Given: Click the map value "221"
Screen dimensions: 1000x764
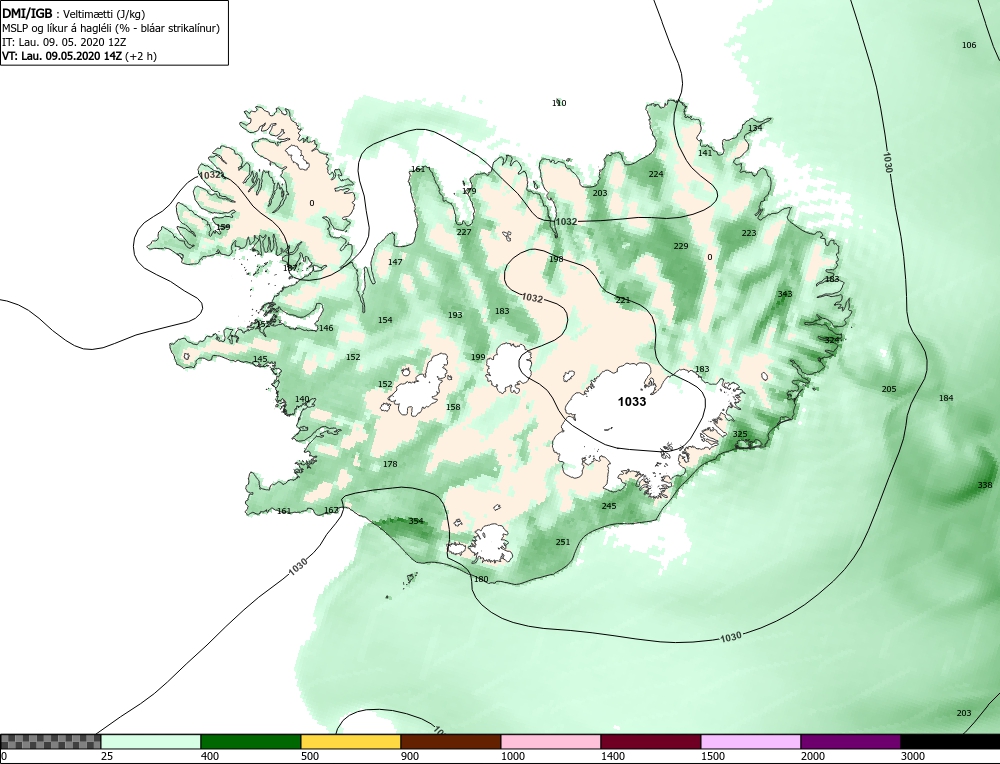Looking at the screenshot, I should pos(622,300).
